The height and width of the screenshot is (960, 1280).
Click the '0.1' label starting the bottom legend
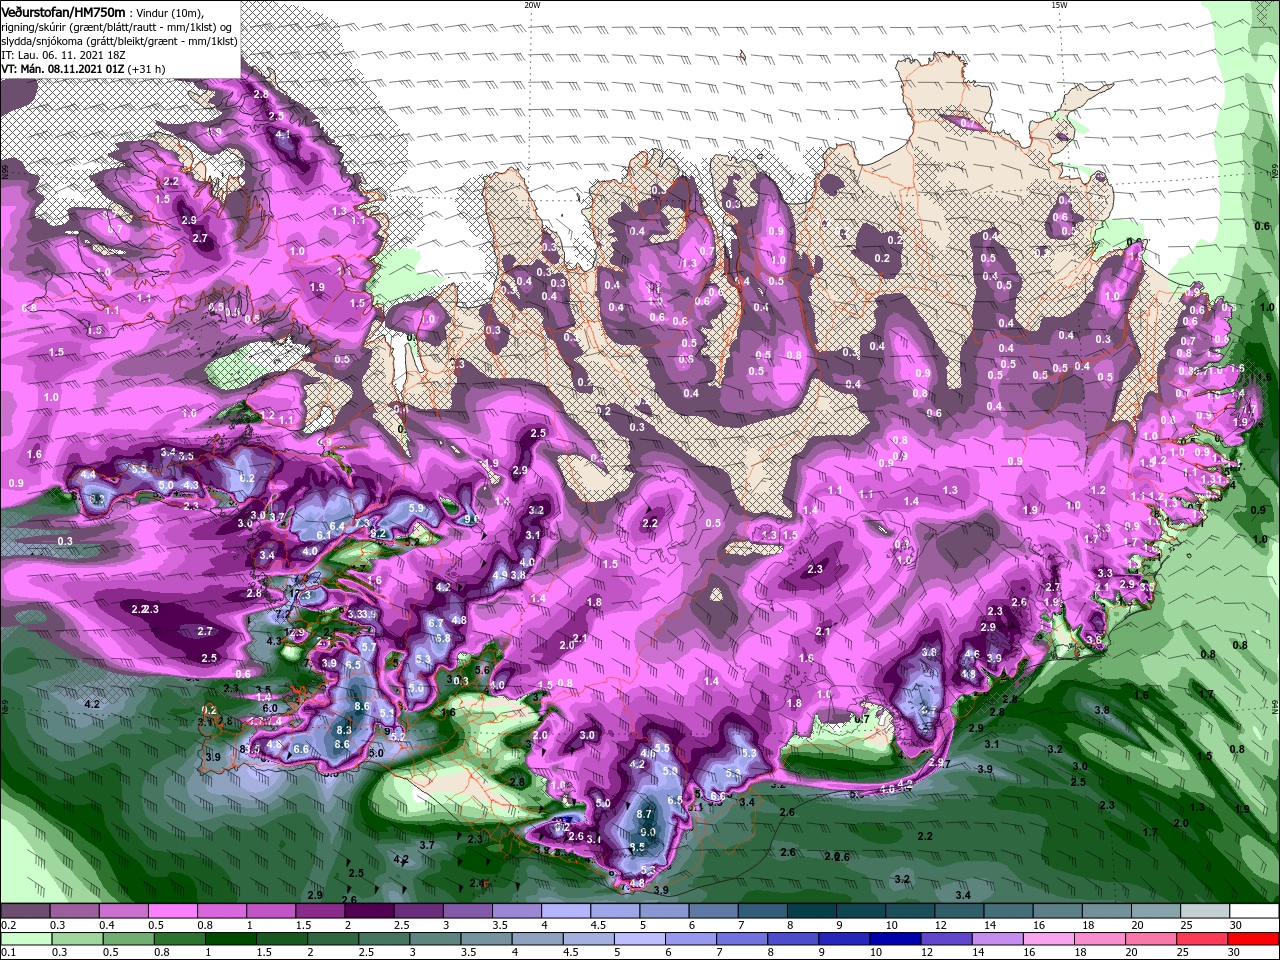click(8, 952)
